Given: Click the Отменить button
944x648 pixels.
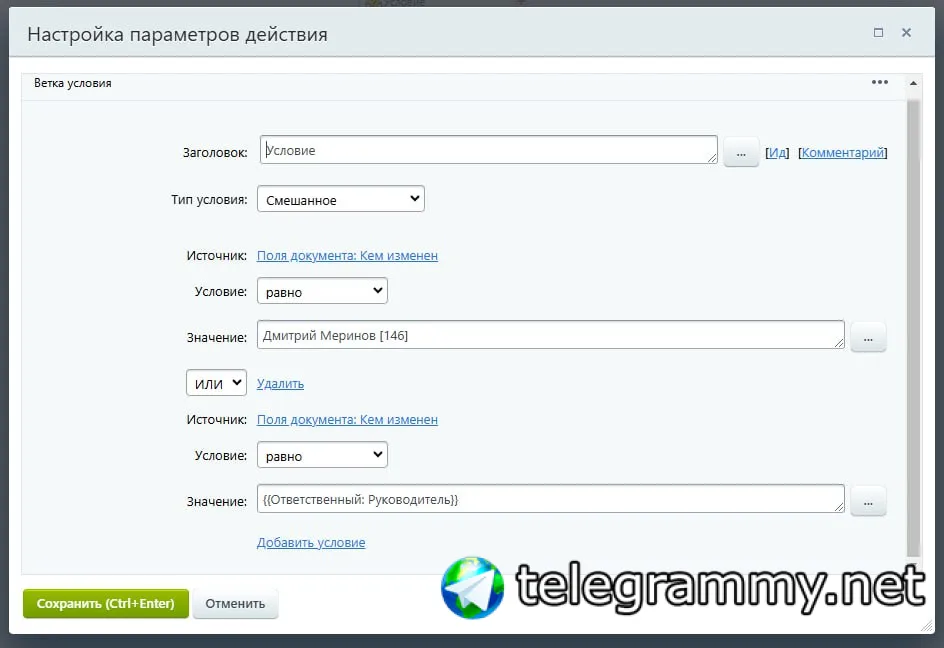Looking at the screenshot, I should pos(235,603).
